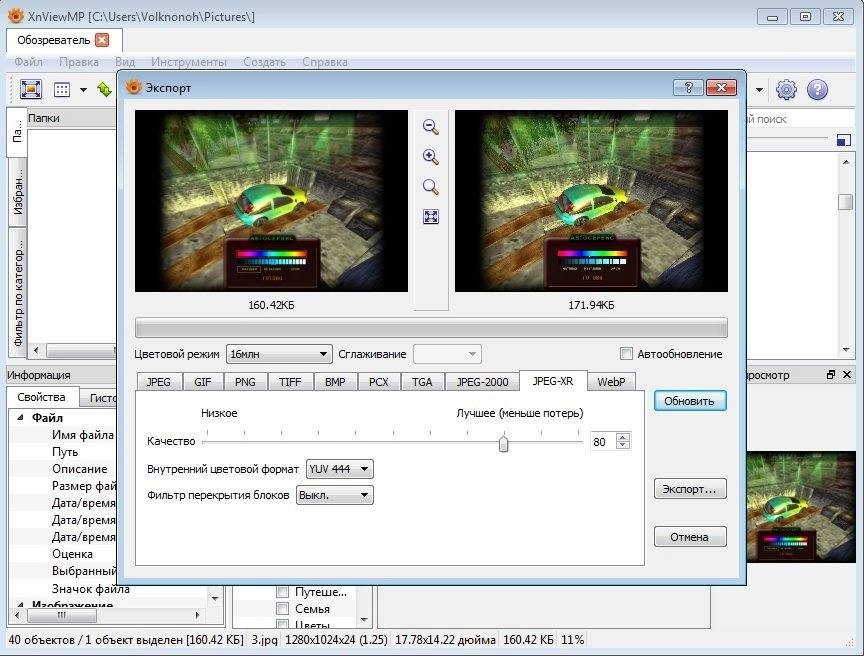864x656 pixels.
Task: Switch to the TGA tab
Action: (422, 382)
